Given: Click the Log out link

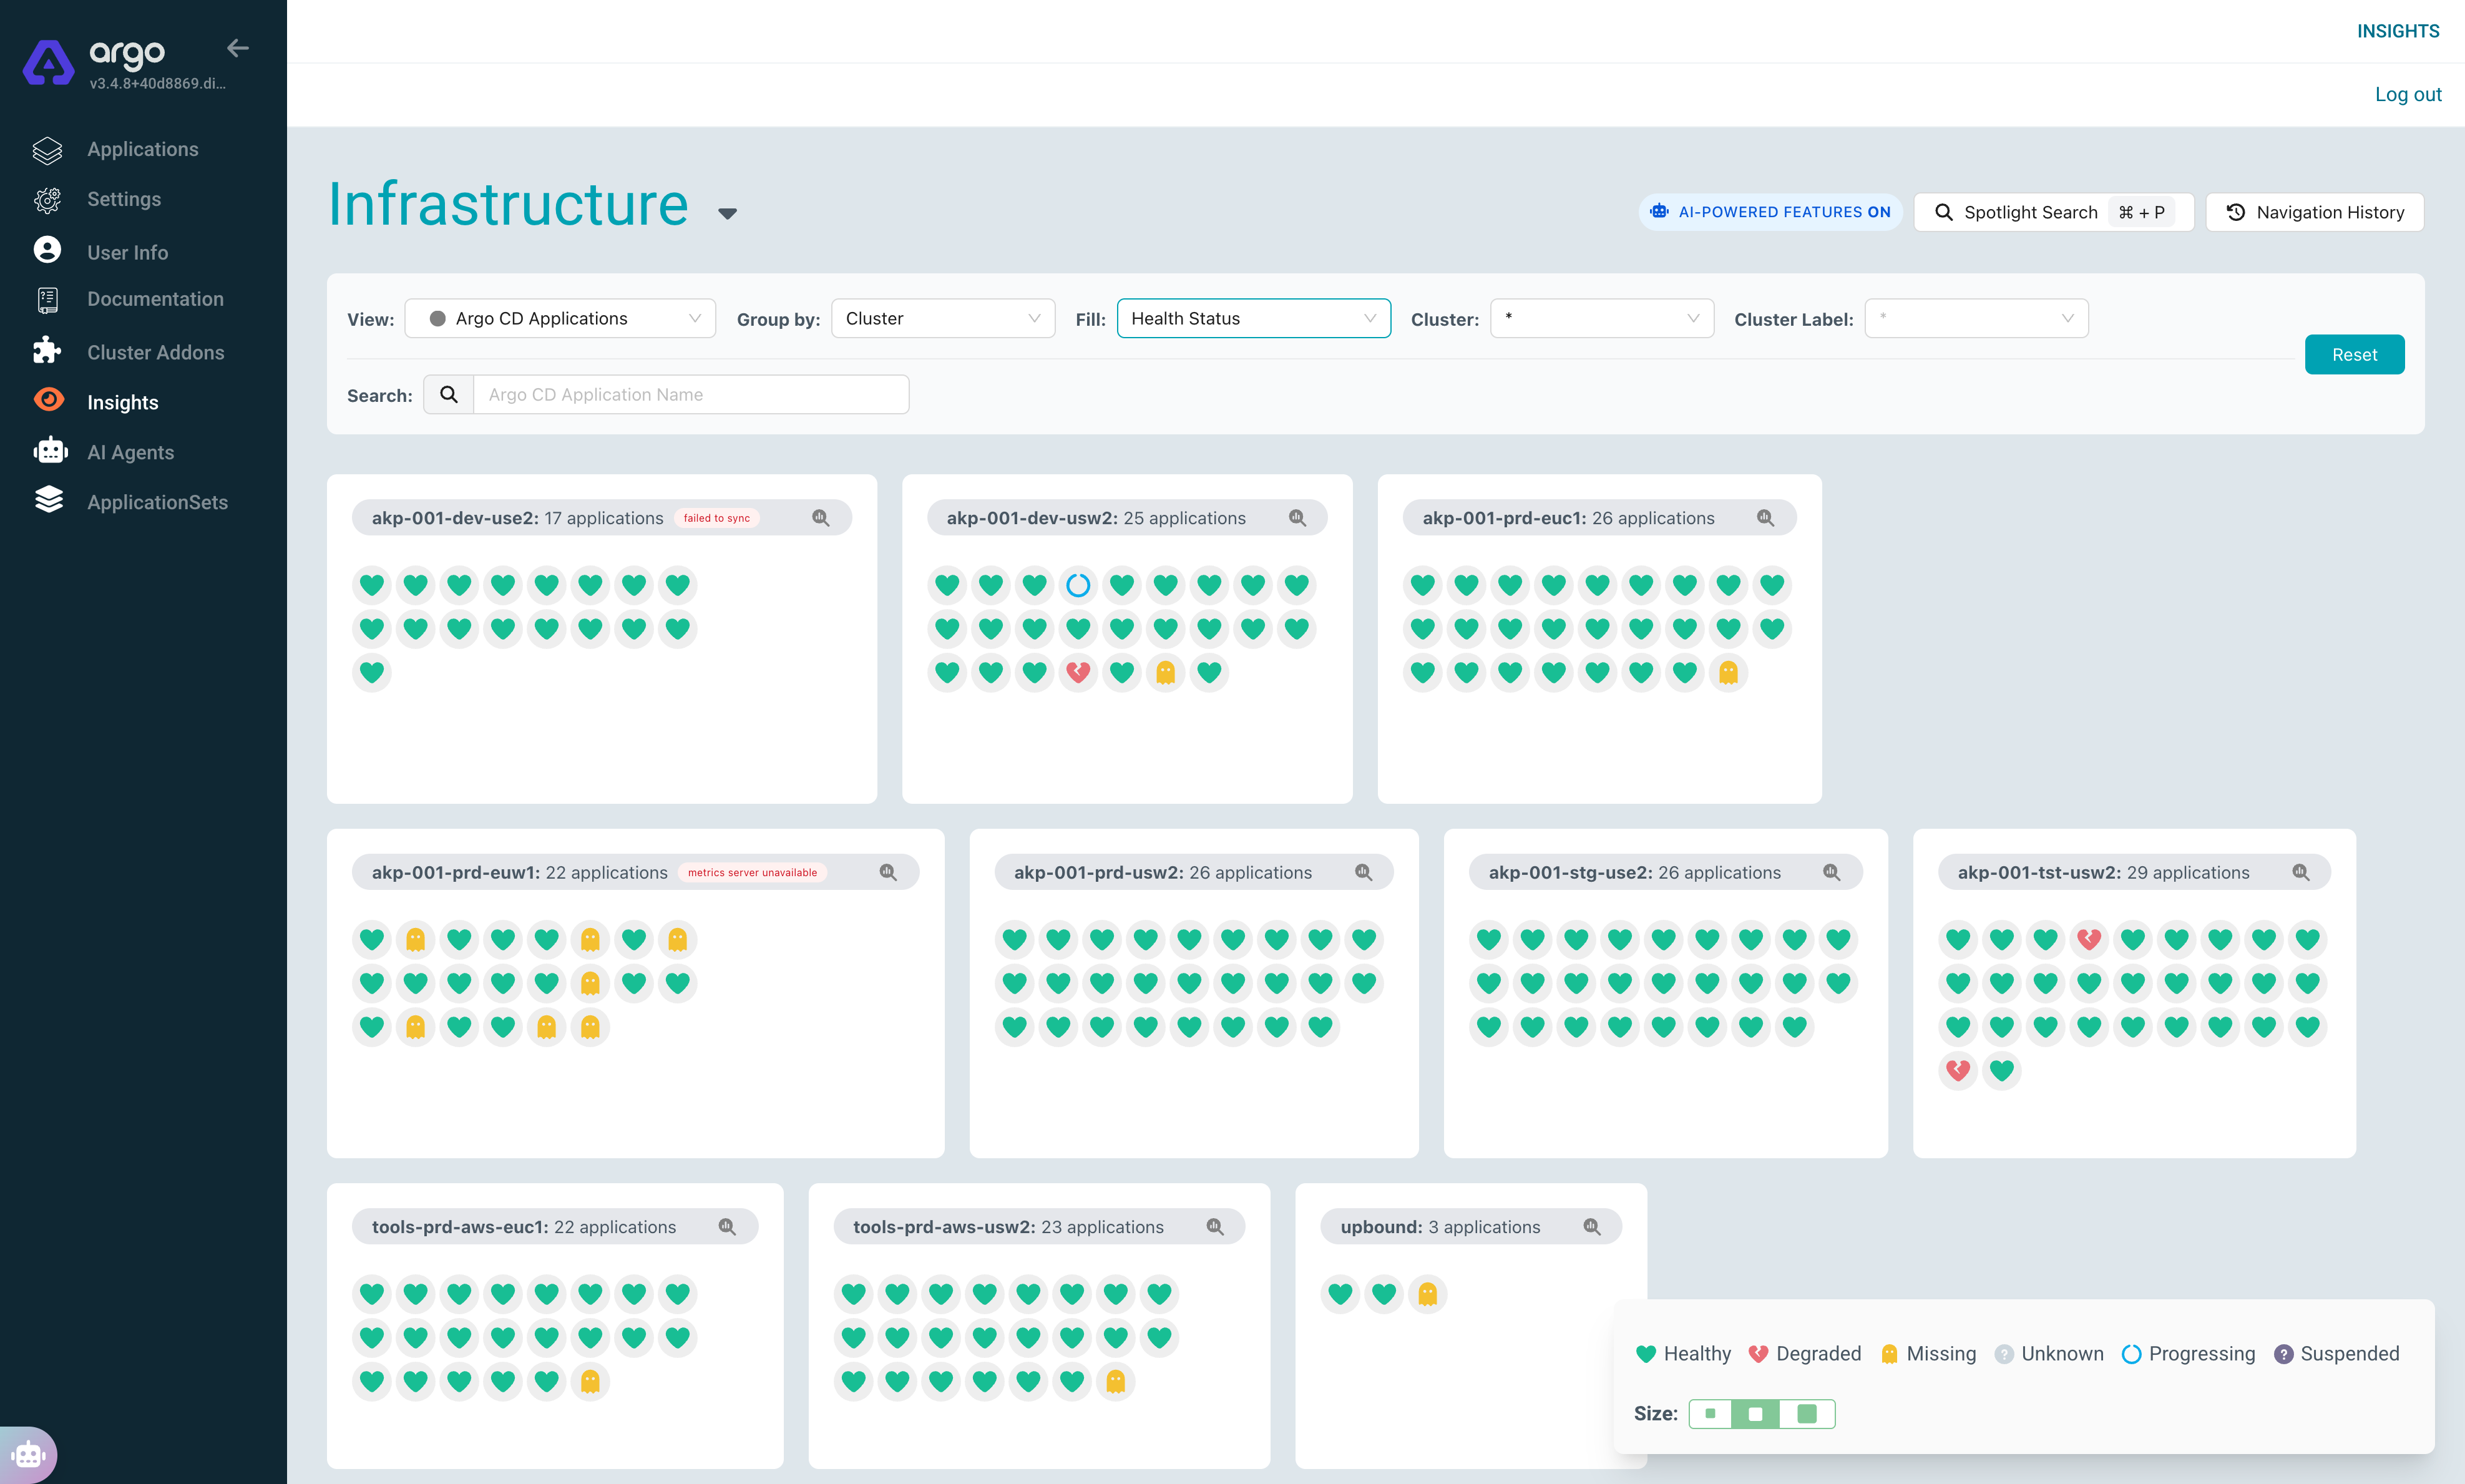Looking at the screenshot, I should (x=2408, y=94).
